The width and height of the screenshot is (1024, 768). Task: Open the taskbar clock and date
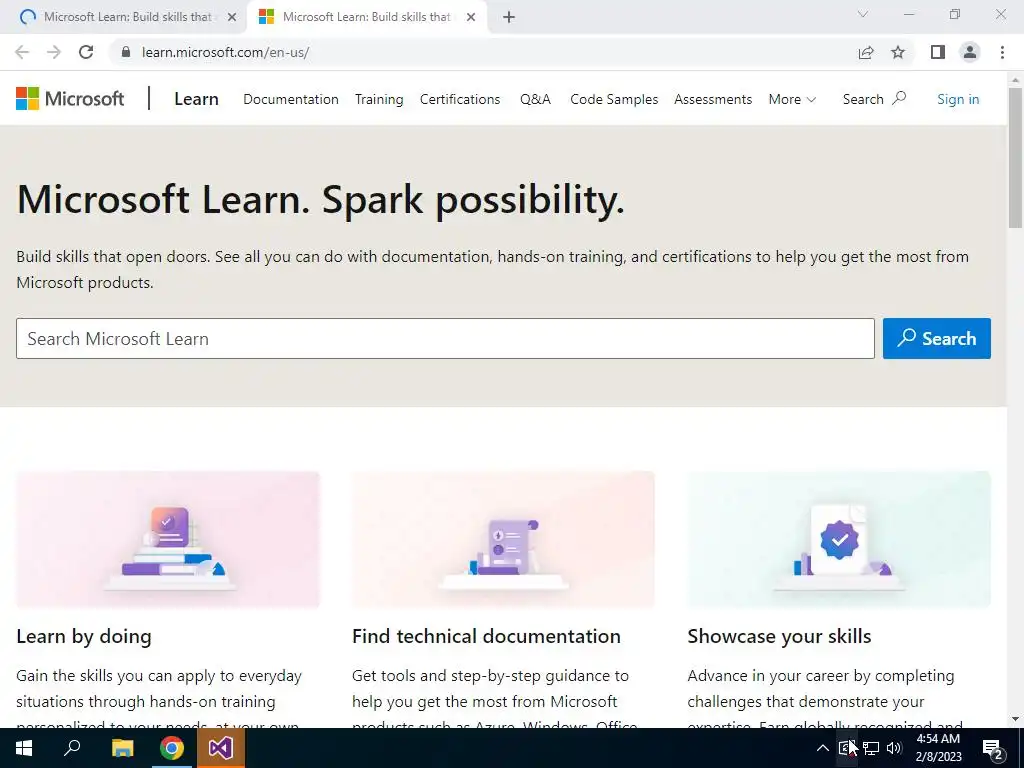pyautogui.click(x=938, y=748)
